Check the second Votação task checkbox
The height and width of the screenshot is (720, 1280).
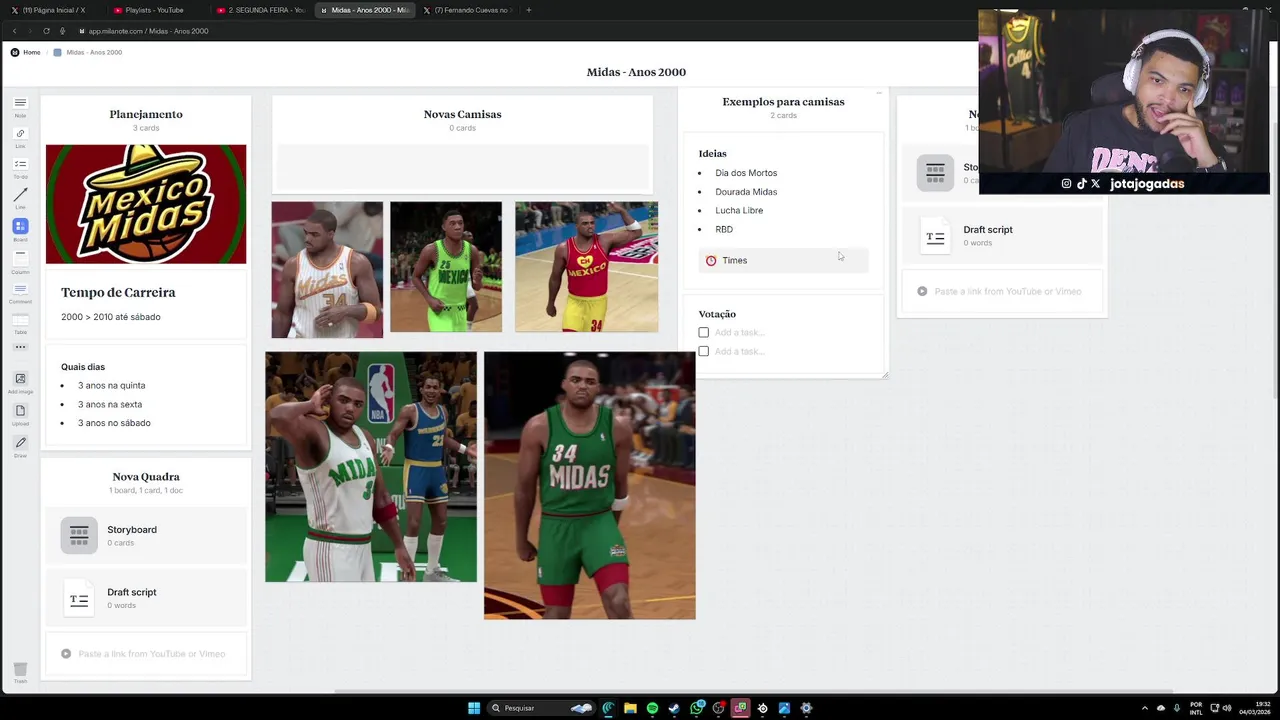coord(704,351)
